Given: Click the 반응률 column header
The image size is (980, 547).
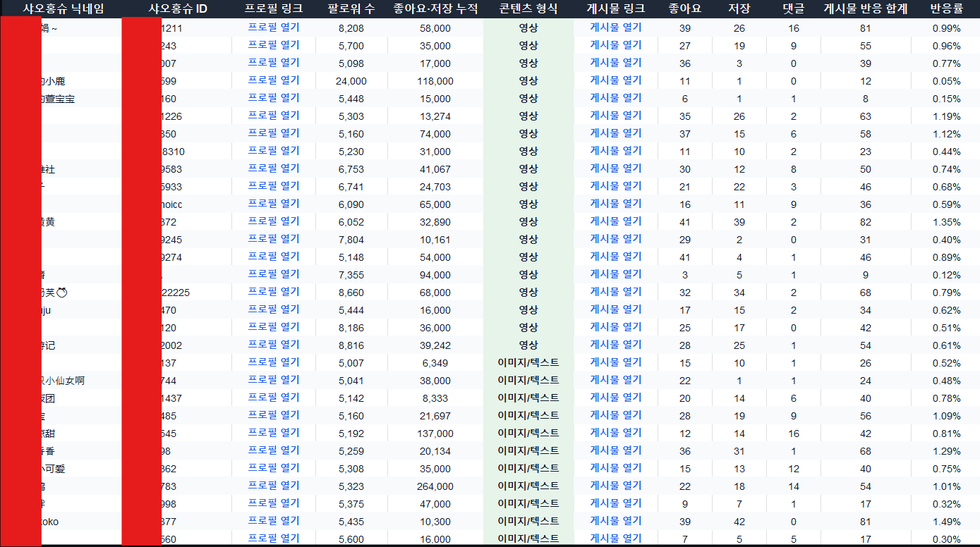Looking at the screenshot, I should pos(947,9).
